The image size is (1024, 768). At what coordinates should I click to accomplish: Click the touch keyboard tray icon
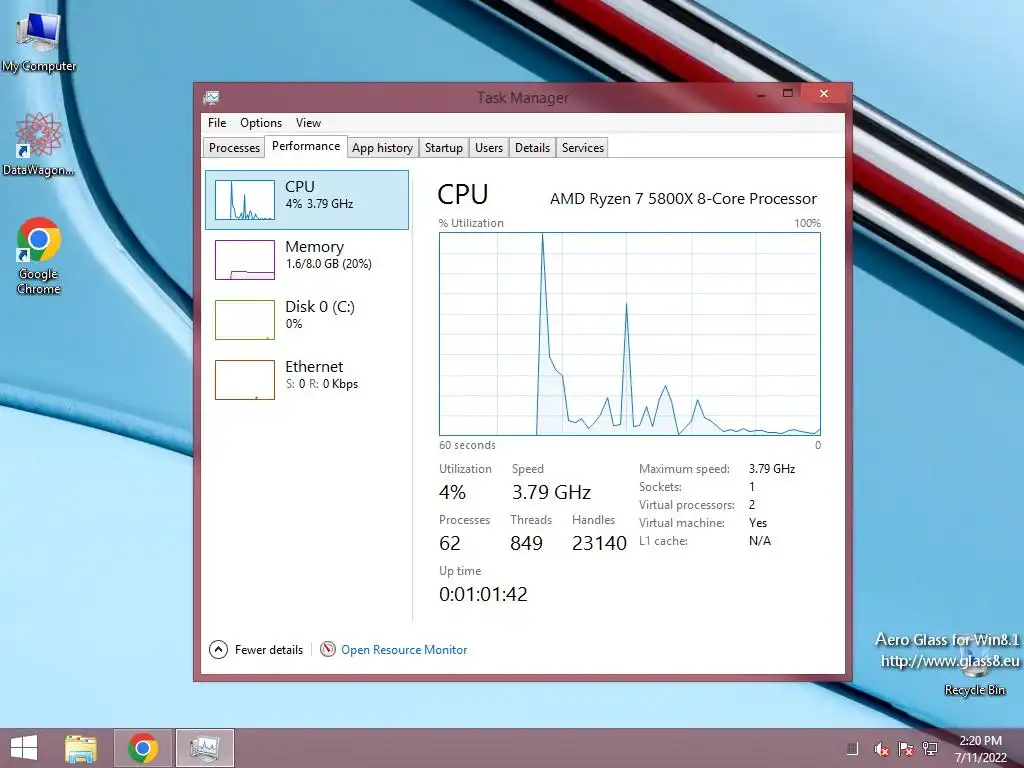pos(852,749)
